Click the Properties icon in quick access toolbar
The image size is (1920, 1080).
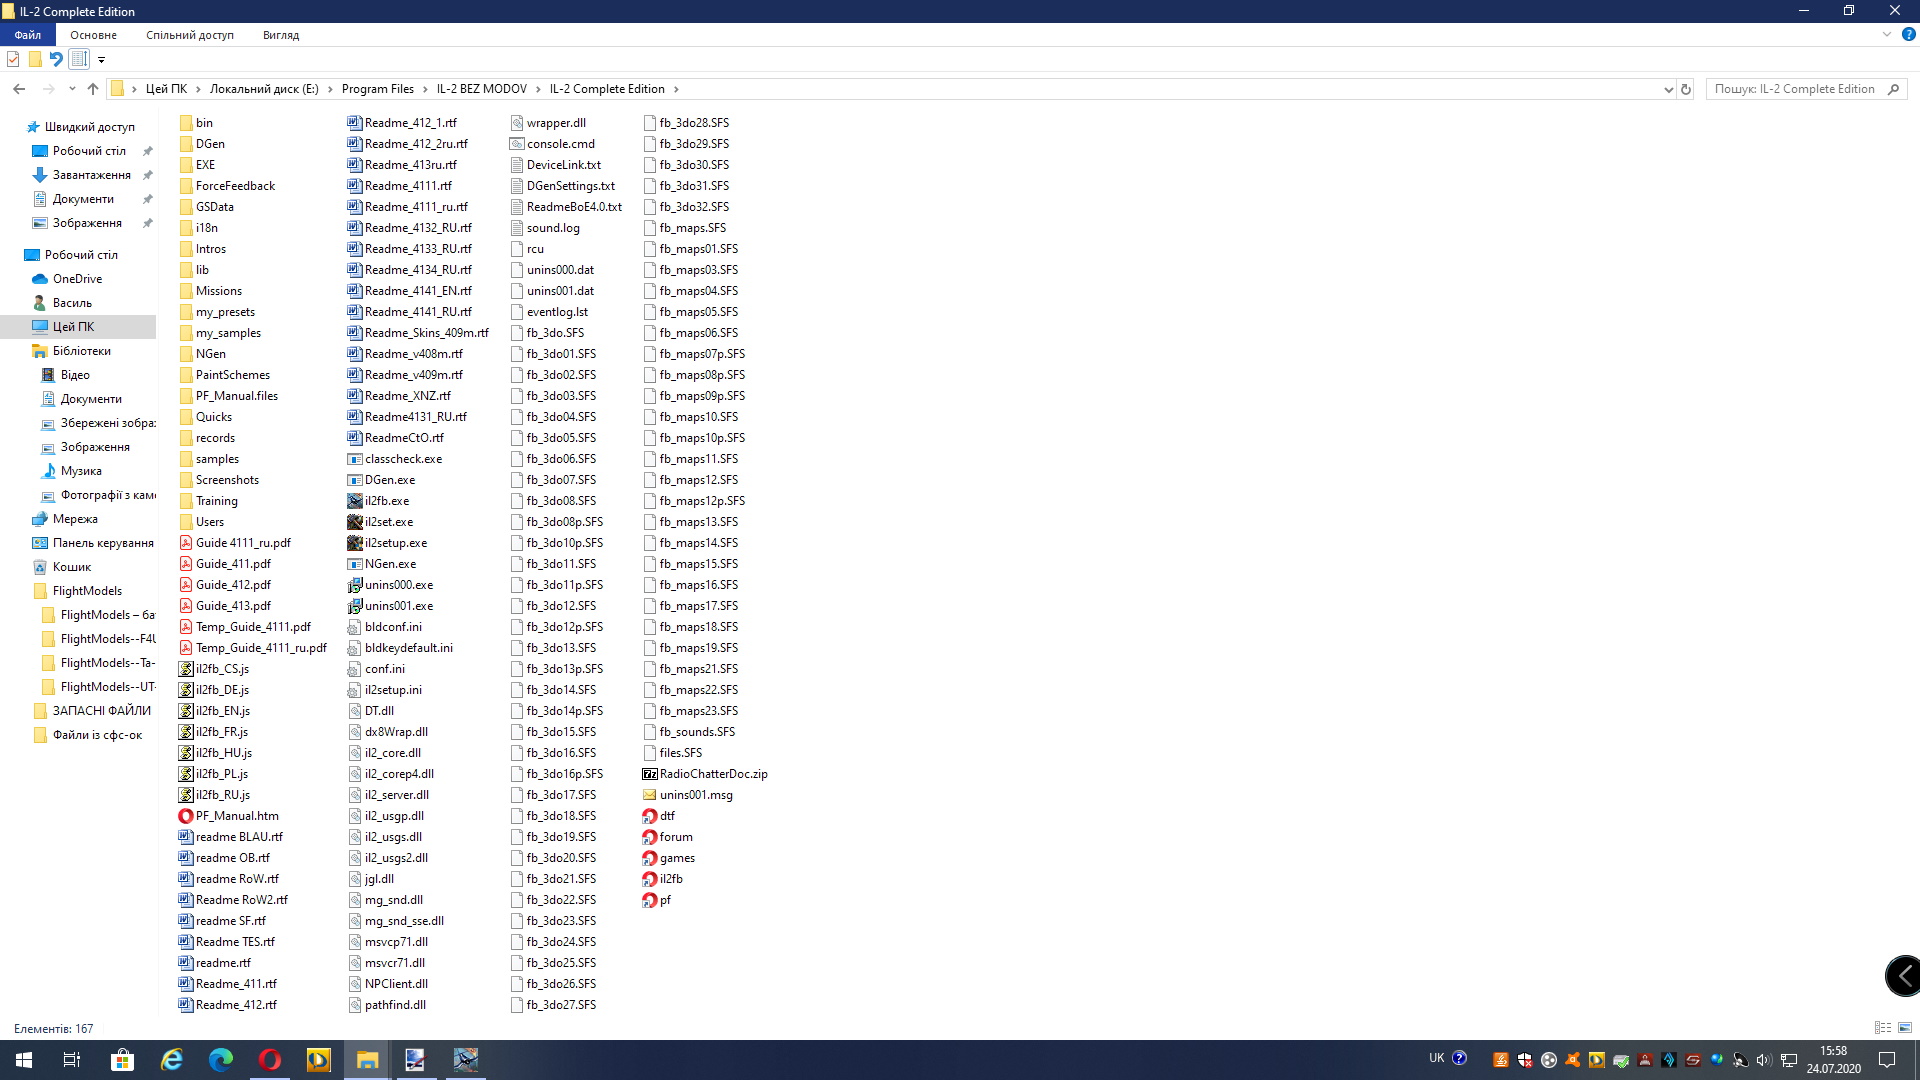point(13,59)
